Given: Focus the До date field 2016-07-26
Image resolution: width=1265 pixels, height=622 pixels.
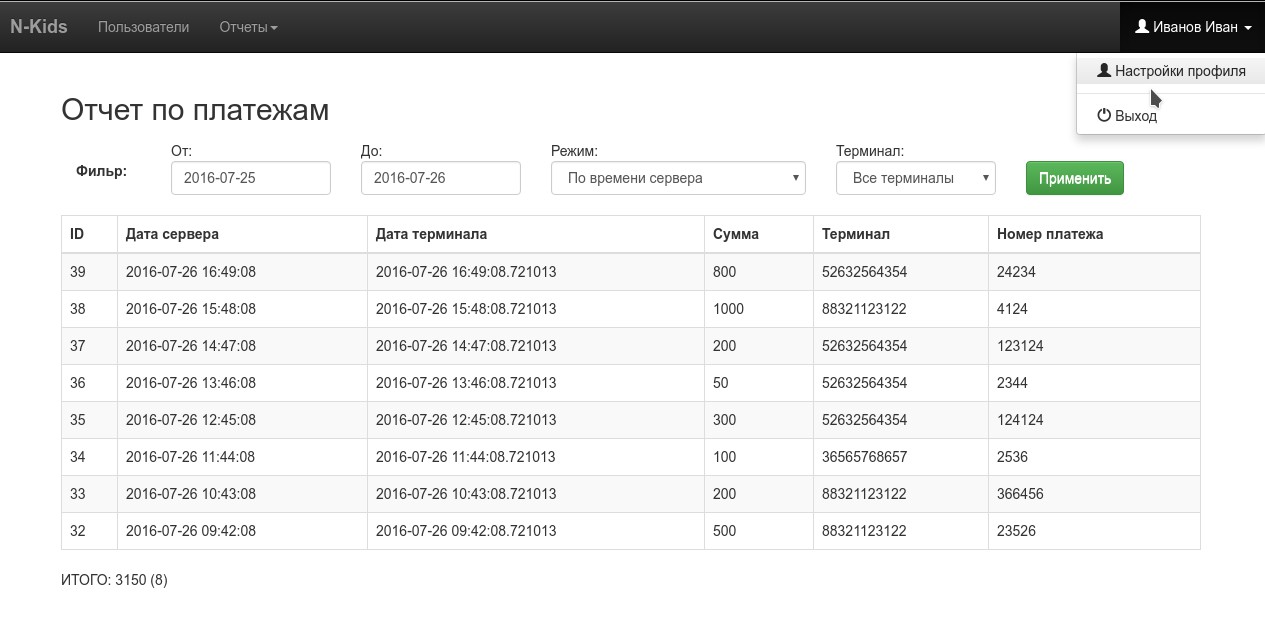Looking at the screenshot, I should coord(441,178).
